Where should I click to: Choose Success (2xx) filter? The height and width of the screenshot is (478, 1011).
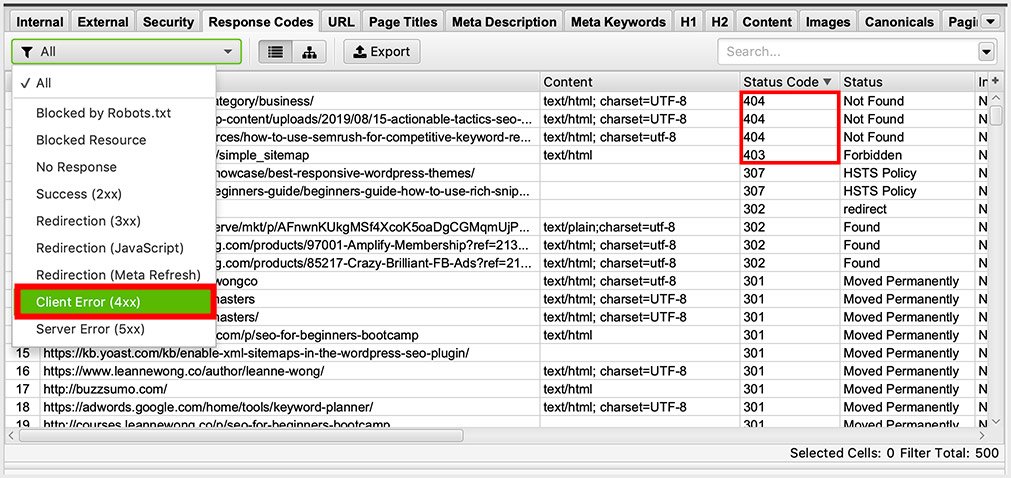pos(114,194)
